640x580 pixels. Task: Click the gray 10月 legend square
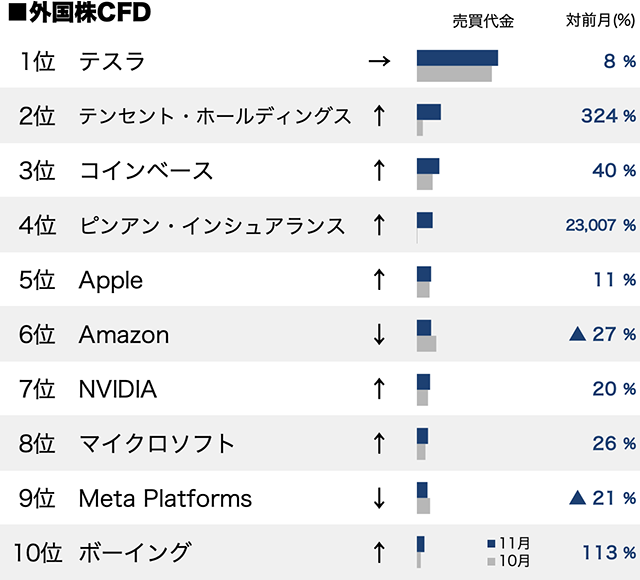tap(491, 561)
